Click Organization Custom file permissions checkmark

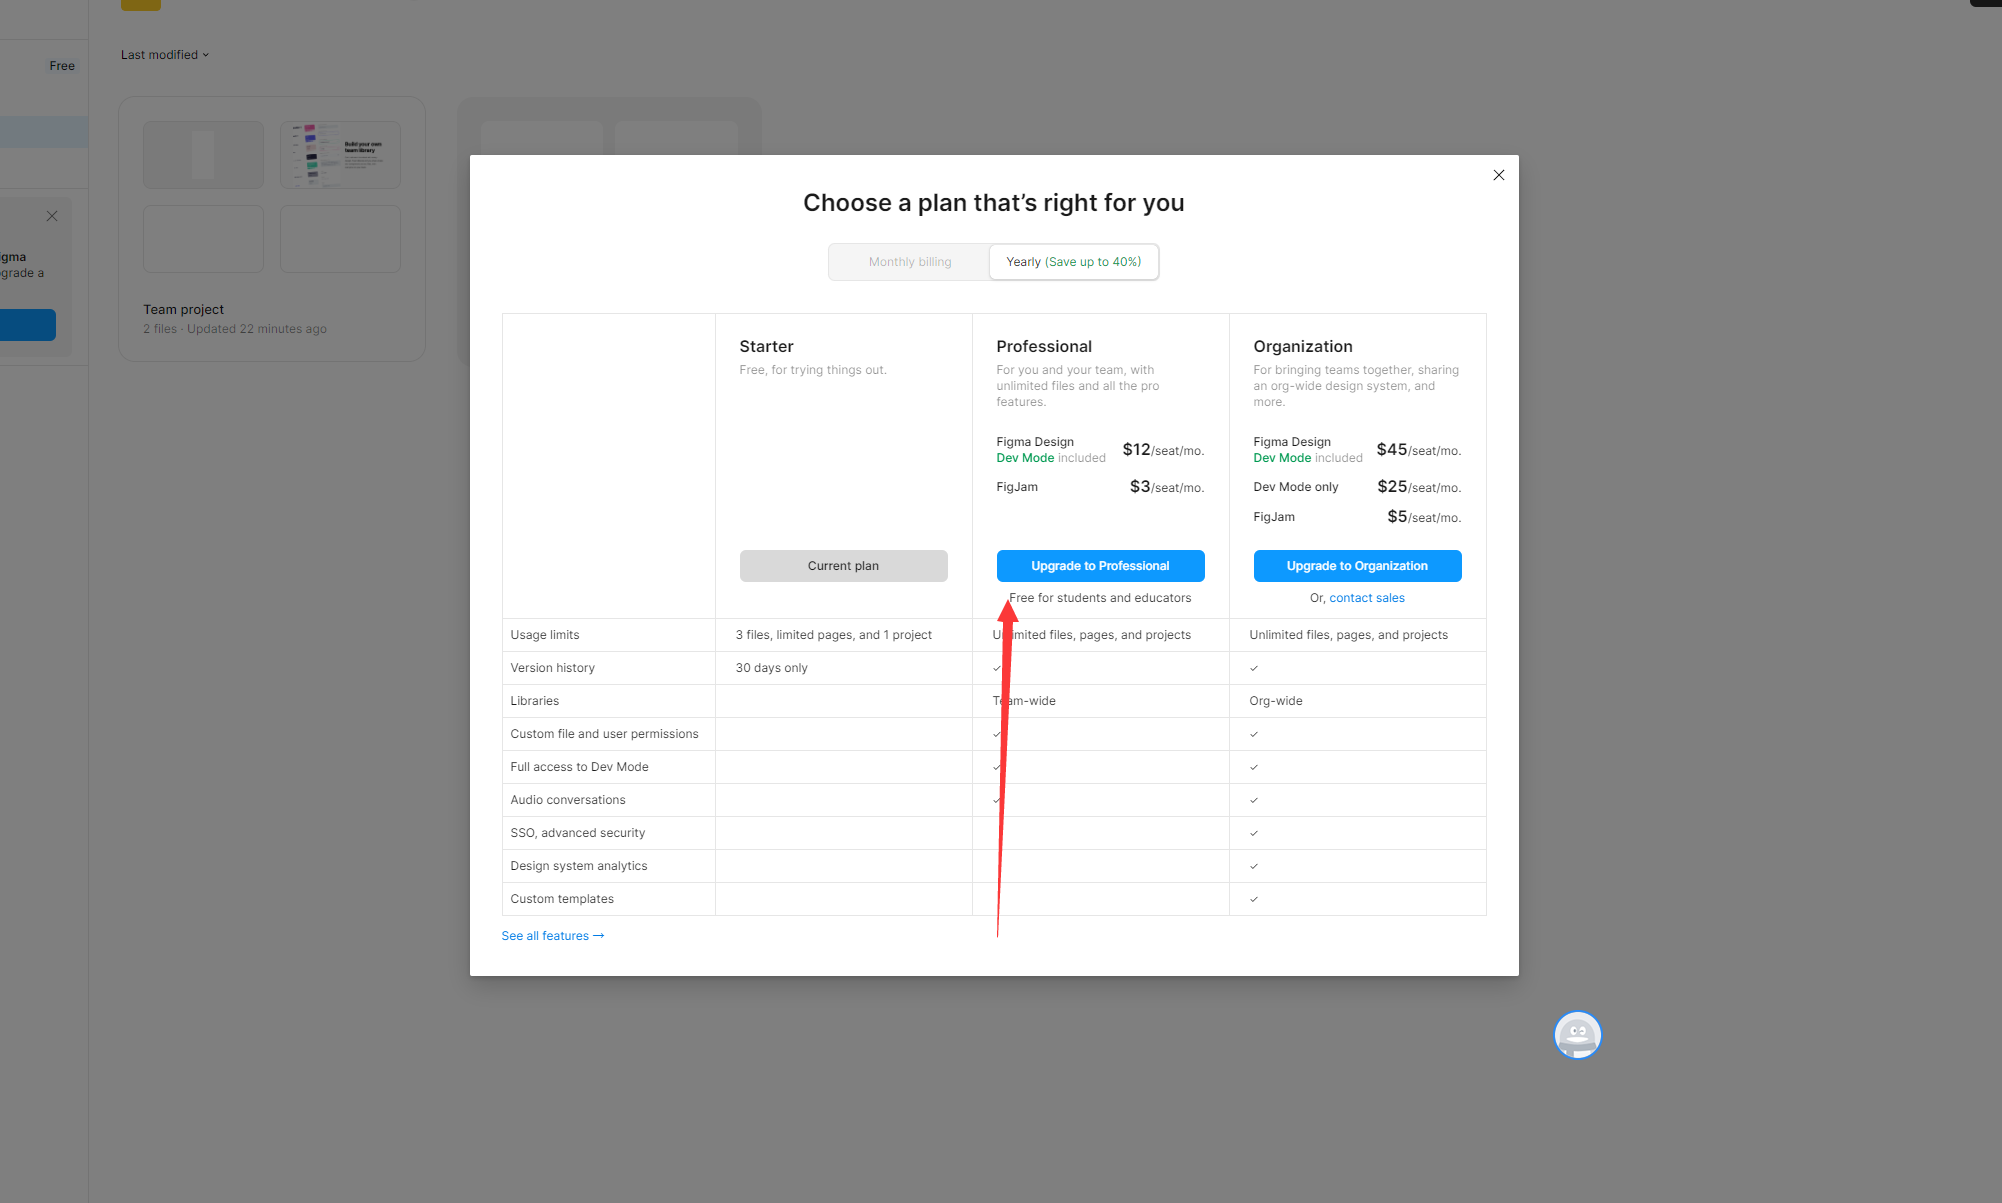(1253, 734)
